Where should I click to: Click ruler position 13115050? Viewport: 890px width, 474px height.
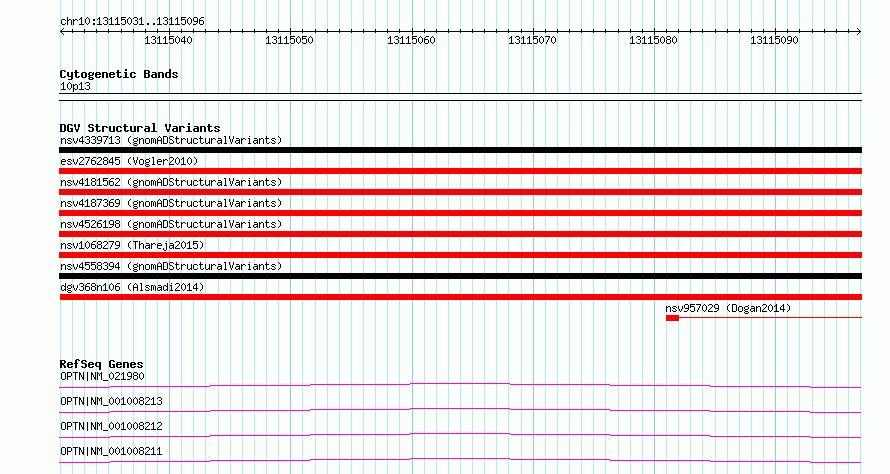[x=289, y=40]
